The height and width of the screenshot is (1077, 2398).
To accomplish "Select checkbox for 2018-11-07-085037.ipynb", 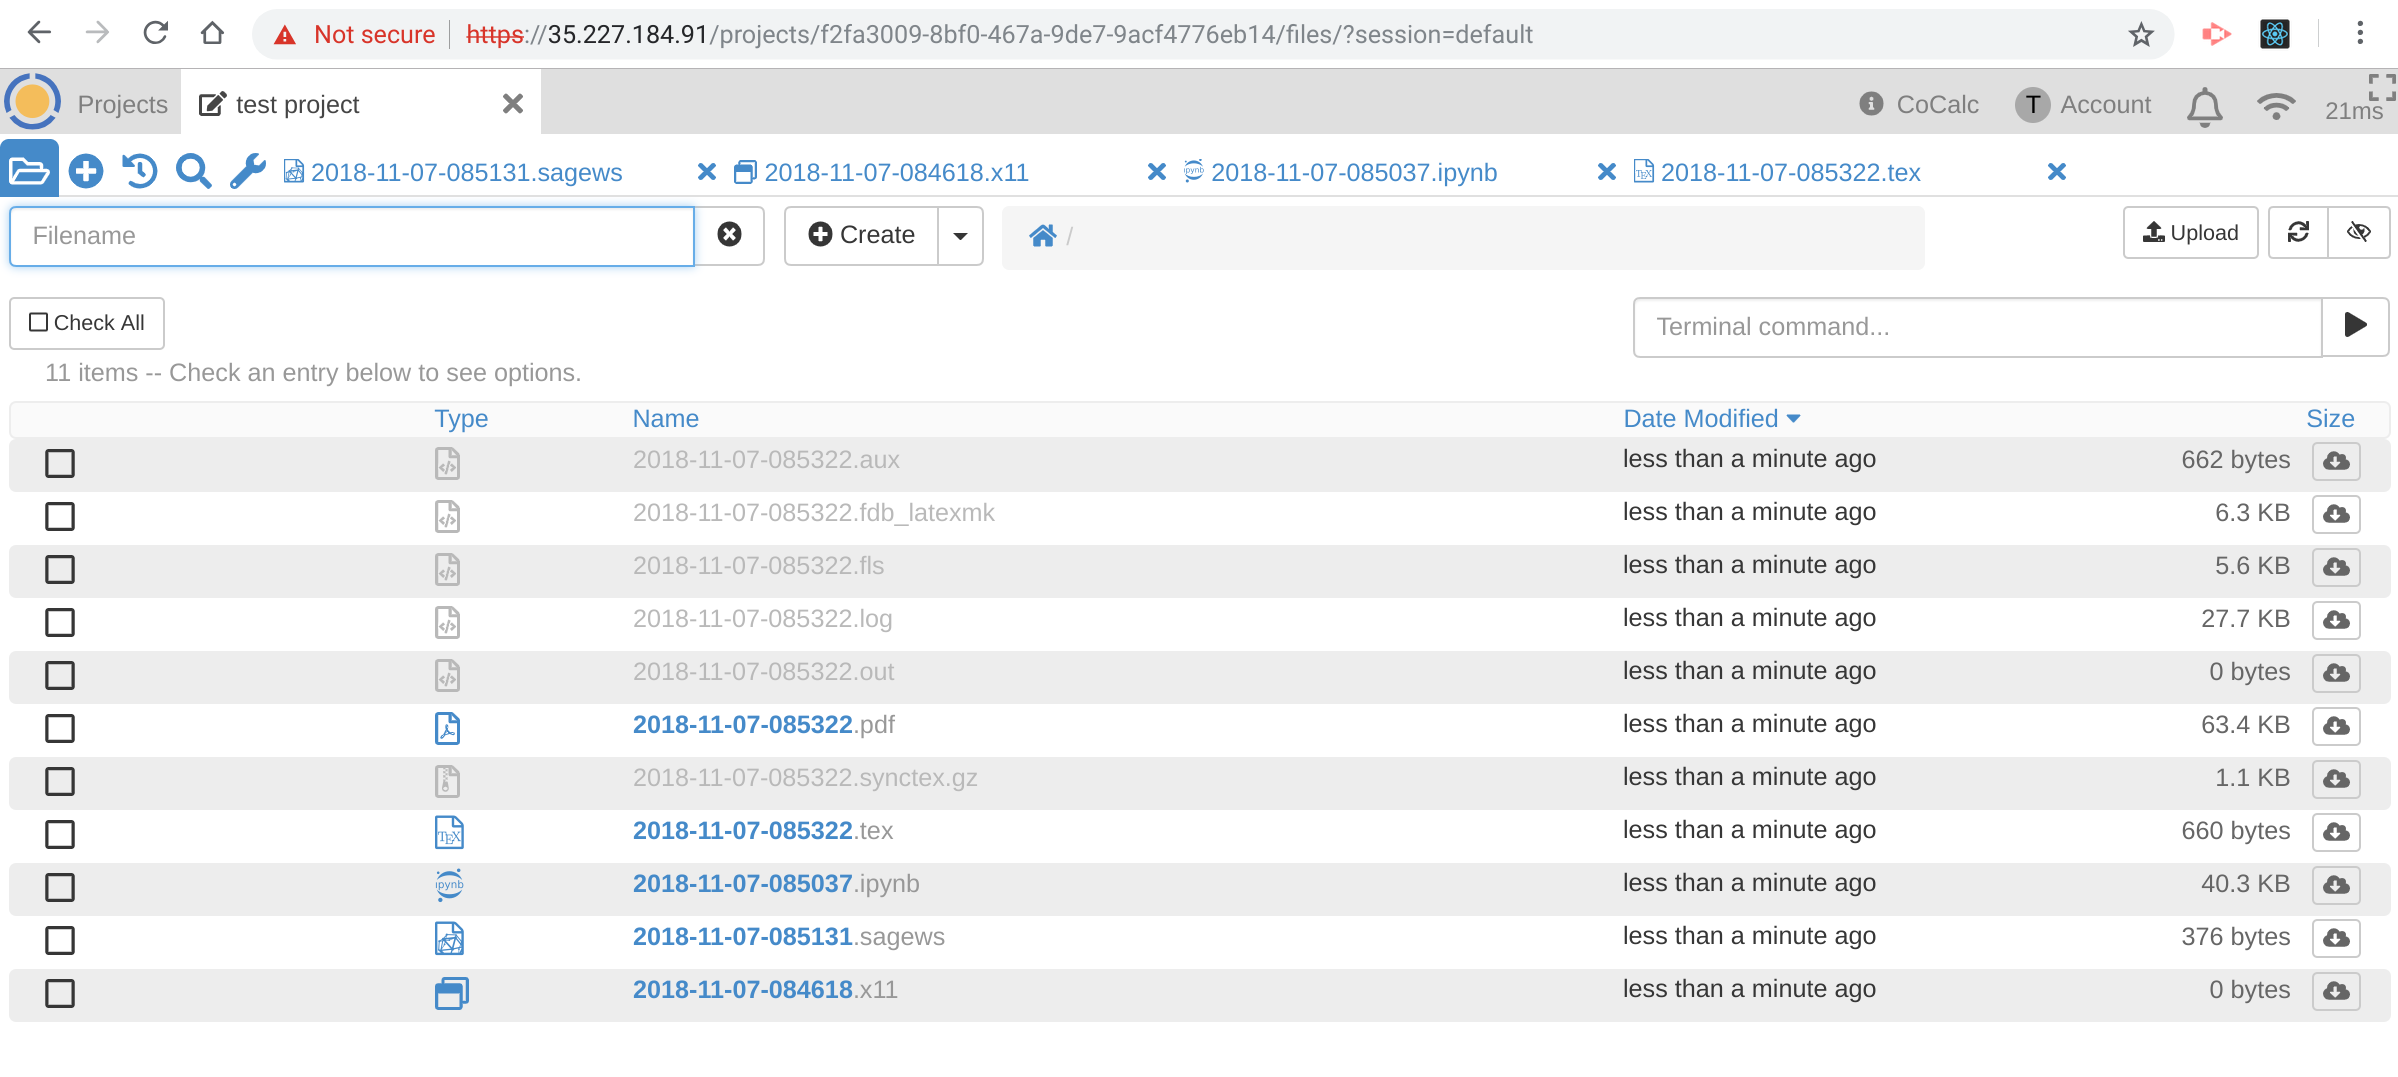I will [60, 887].
